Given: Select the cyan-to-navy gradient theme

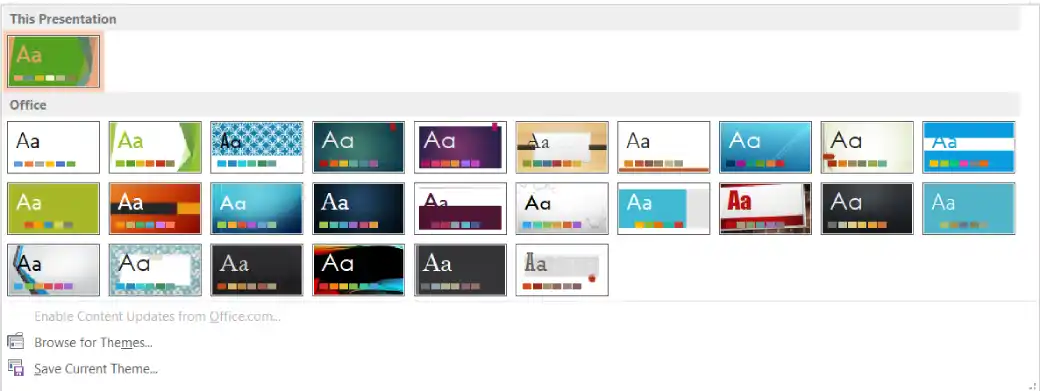Looking at the screenshot, I should pos(257,209).
